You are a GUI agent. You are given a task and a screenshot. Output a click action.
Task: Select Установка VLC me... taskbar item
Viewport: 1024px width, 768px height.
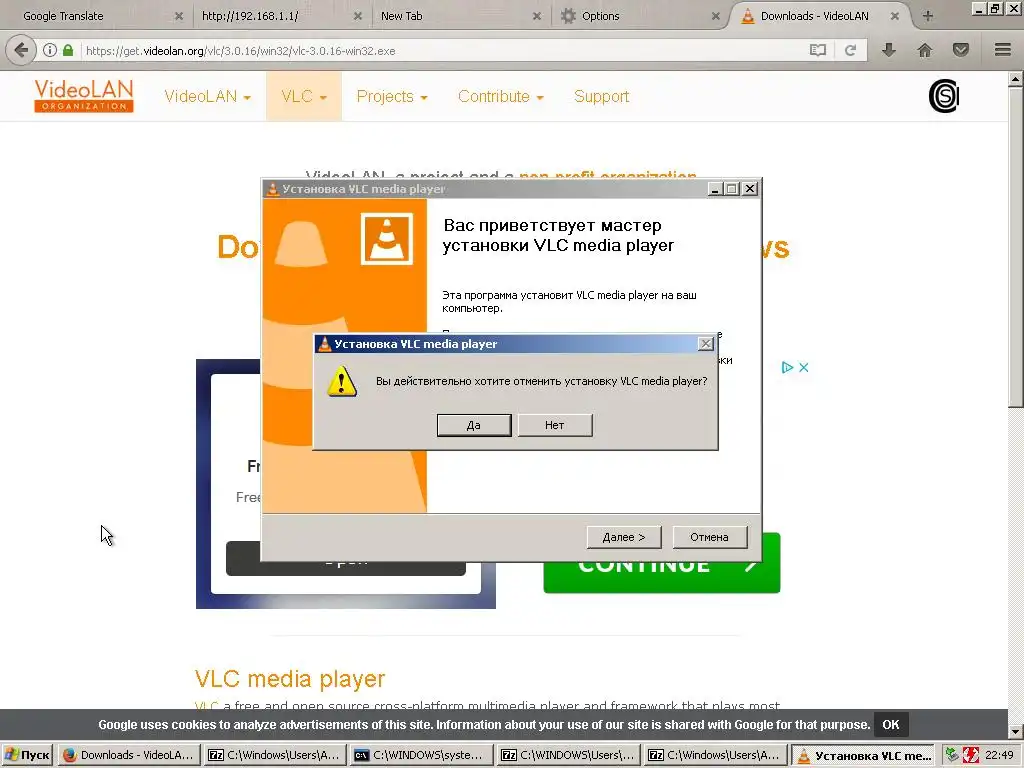[863, 755]
